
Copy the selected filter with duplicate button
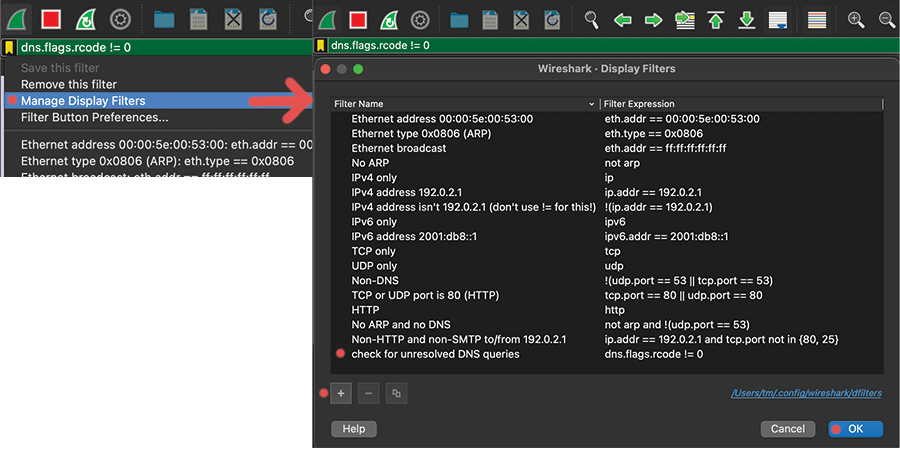click(x=396, y=394)
